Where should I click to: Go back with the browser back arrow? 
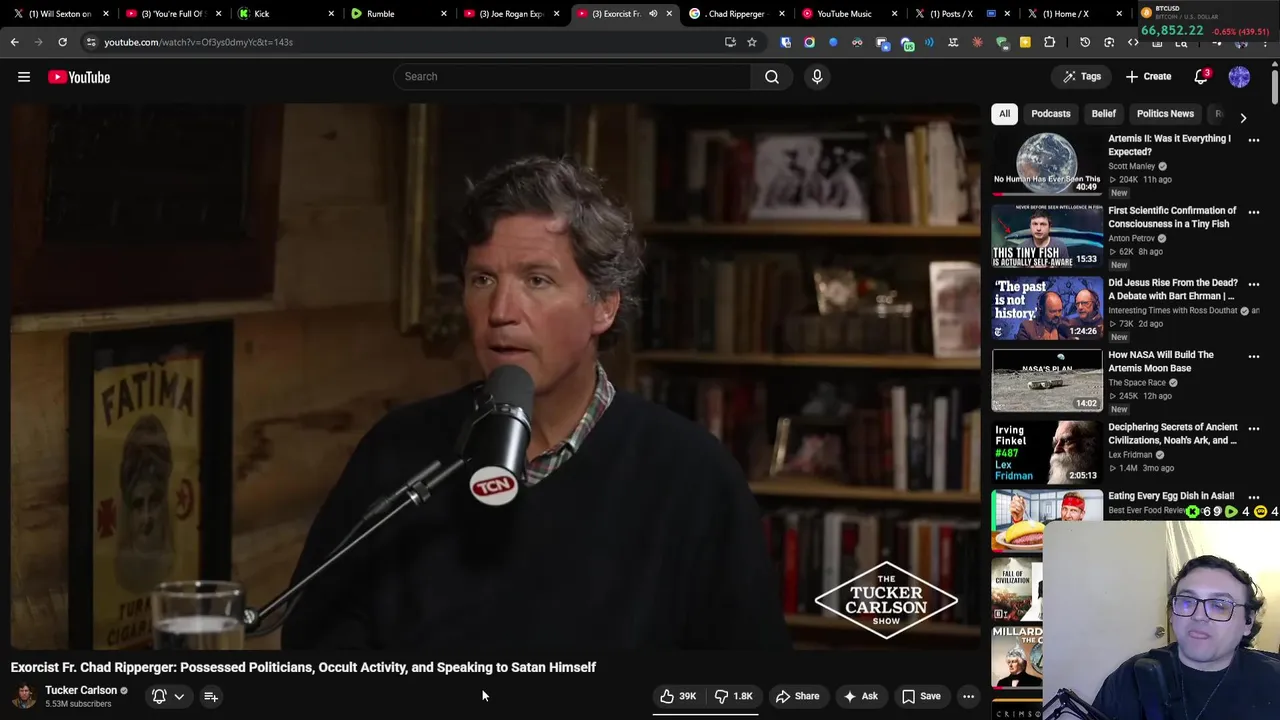14,42
